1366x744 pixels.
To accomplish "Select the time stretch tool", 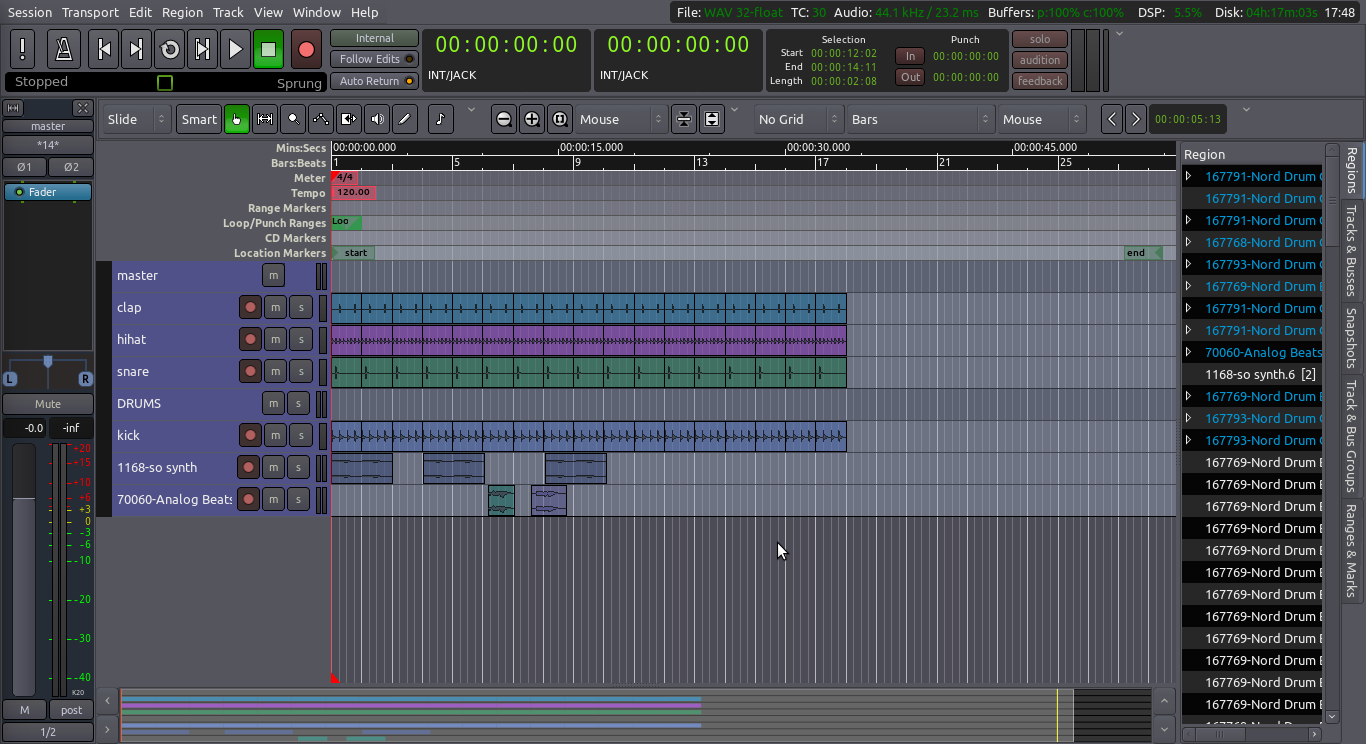I will tap(349, 119).
